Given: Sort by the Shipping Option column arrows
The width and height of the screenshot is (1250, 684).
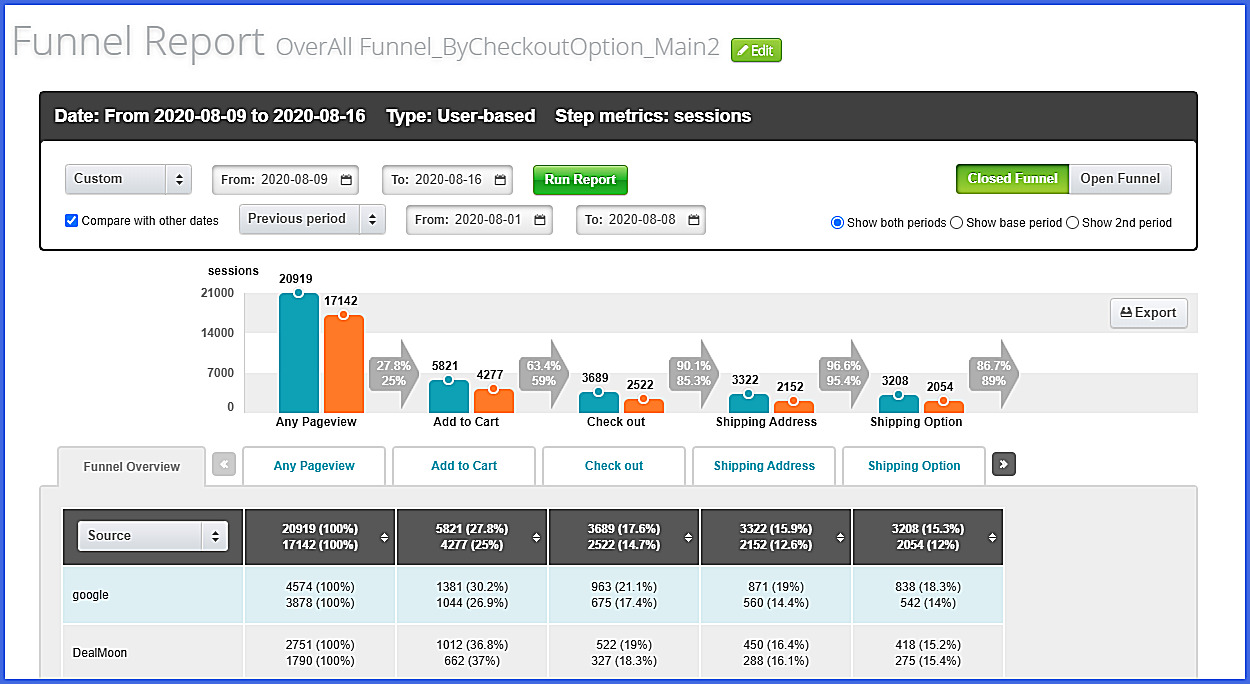Looking at the screenshot, I should coord(992,537).
